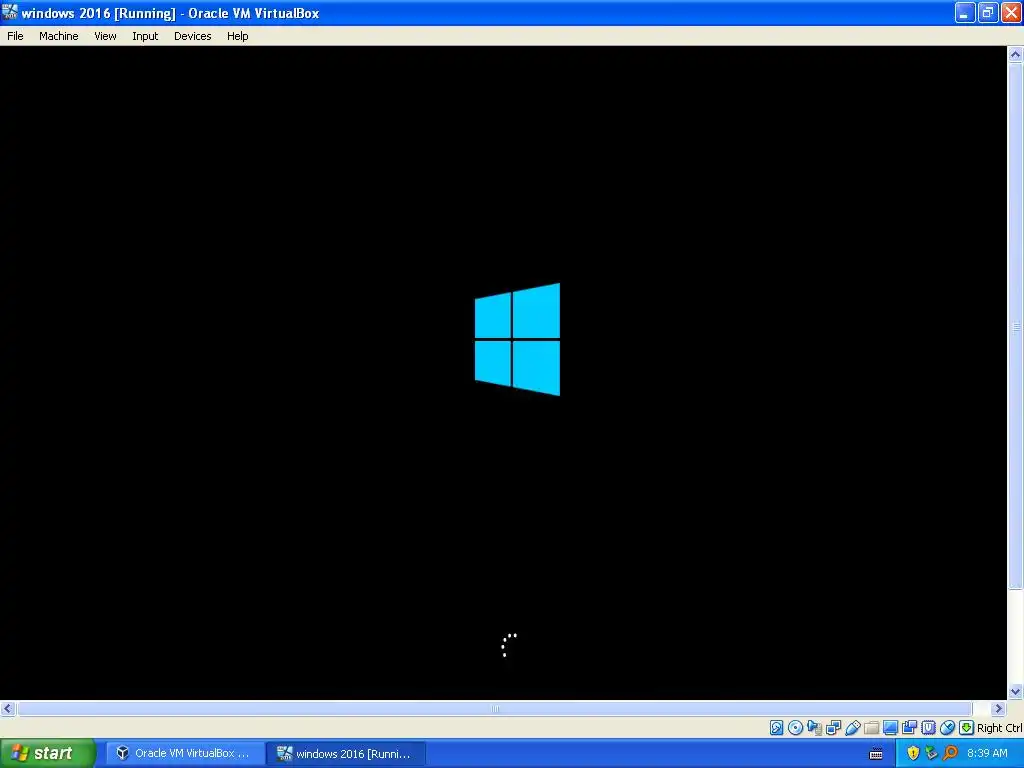Open the yellow security shield tray icon

click(x=913, y=753)
